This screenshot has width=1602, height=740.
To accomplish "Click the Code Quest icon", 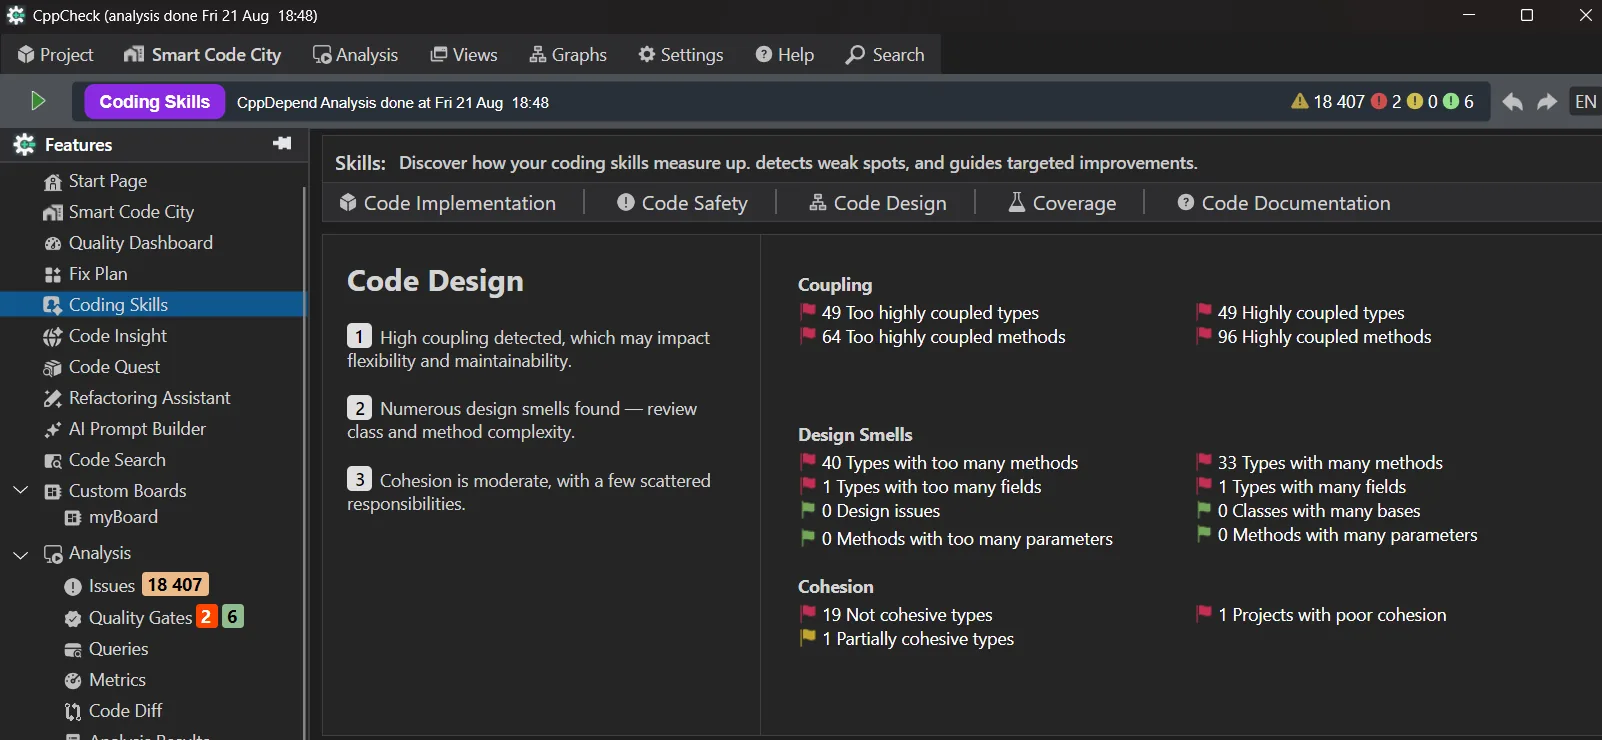I will [x=53, y=368].
